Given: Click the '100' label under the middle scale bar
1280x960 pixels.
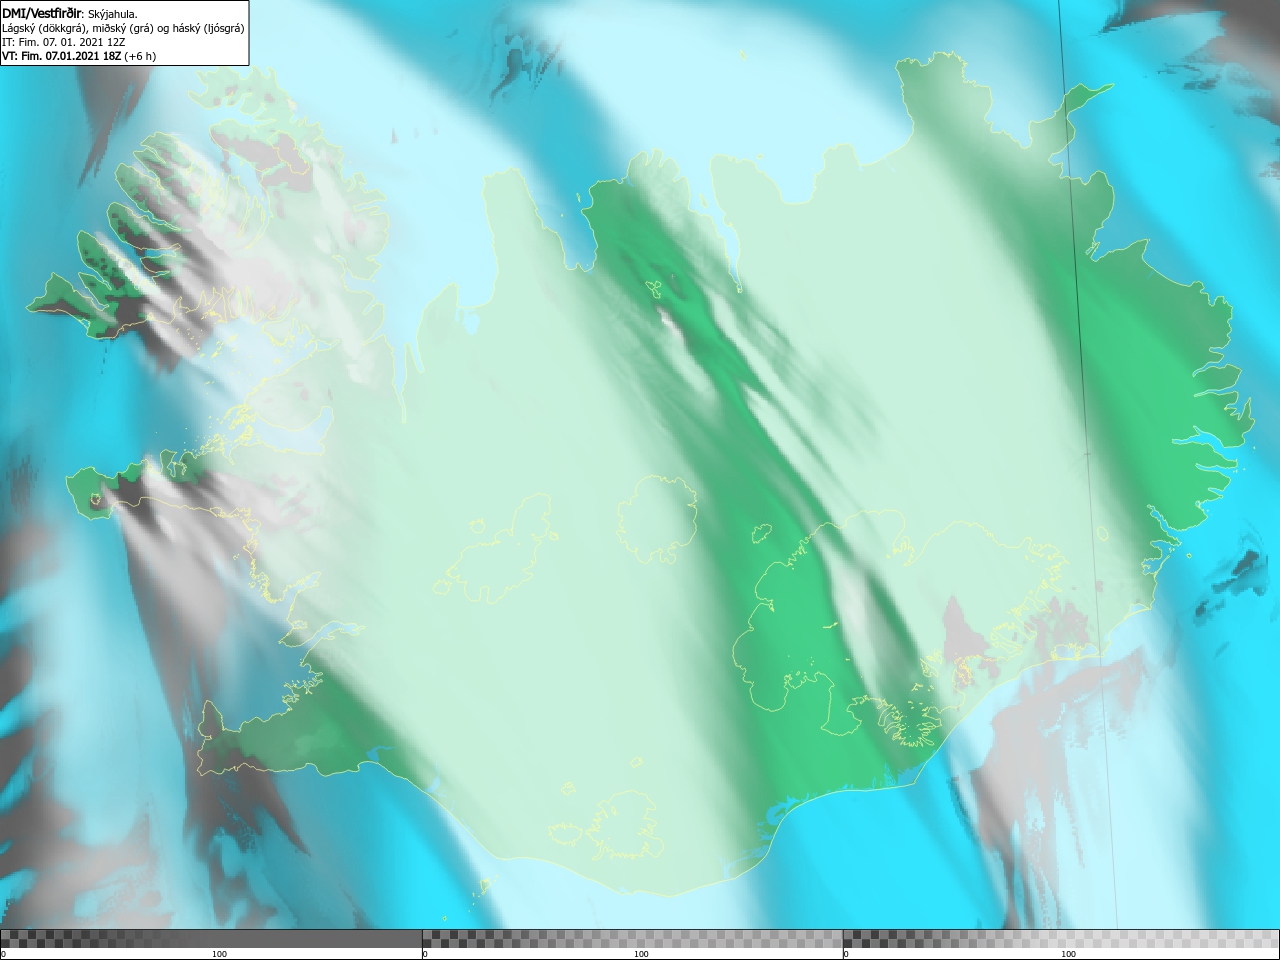Looking at the screenshot, I should point(641,954).
